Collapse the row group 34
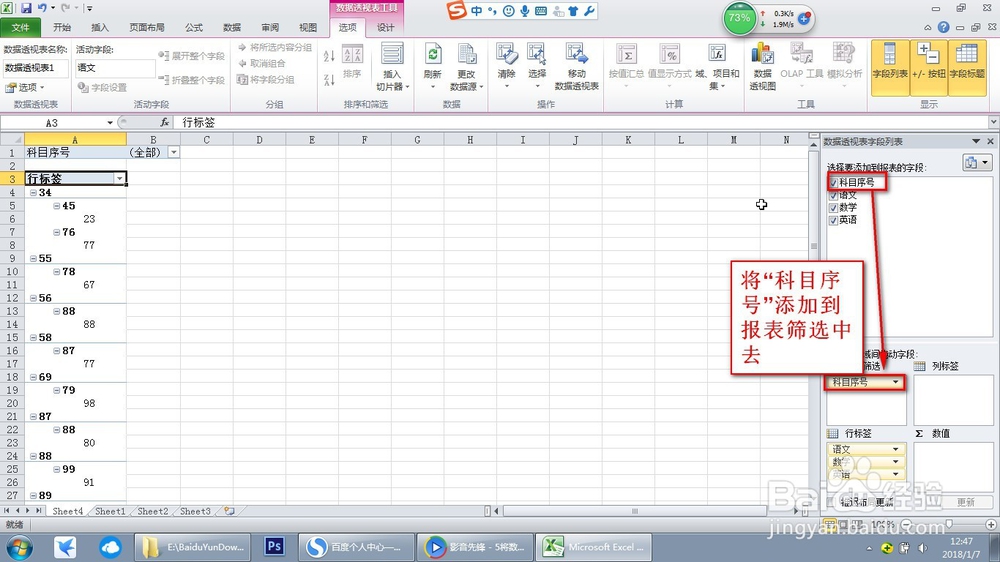Screen dimensions: 1000x562 (33, 193)
